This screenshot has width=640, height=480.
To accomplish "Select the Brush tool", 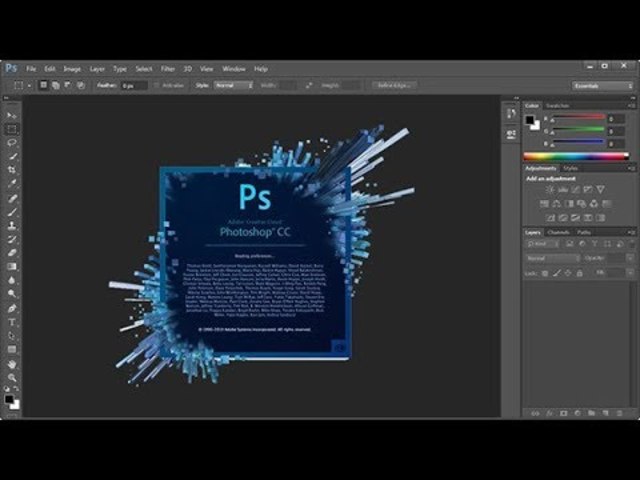I will coord(12,212).
